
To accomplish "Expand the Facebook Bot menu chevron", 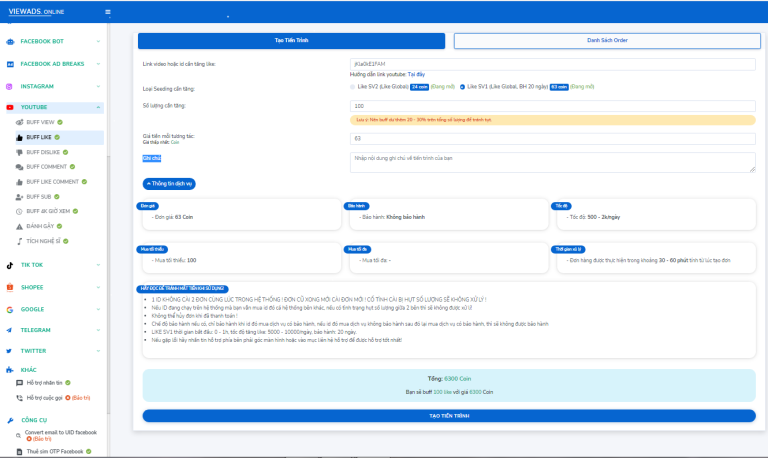I will tap(98, 42).
